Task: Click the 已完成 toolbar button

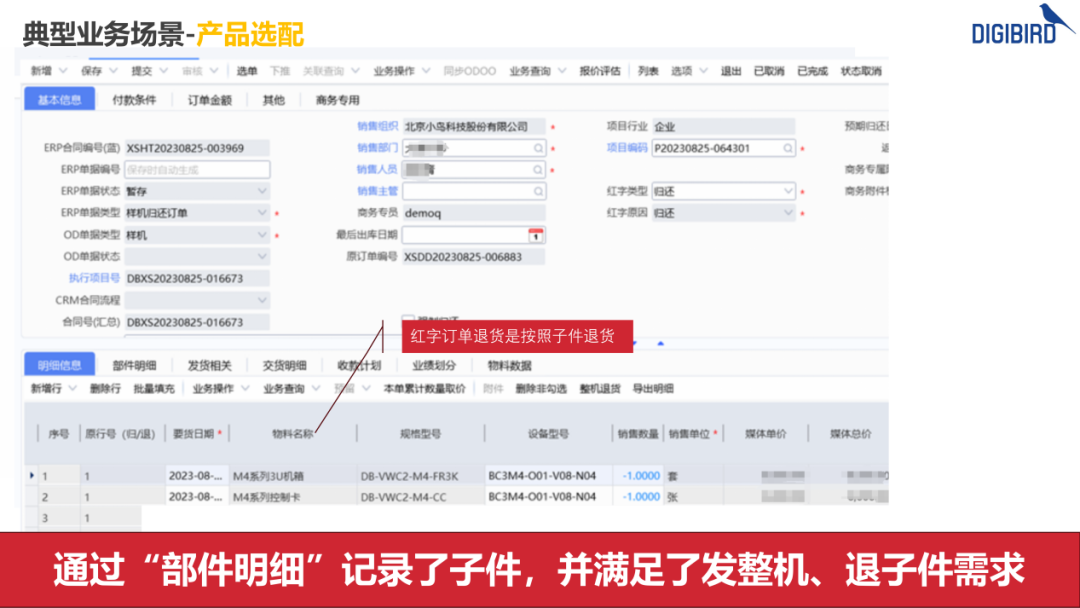Action: point(812,71)
